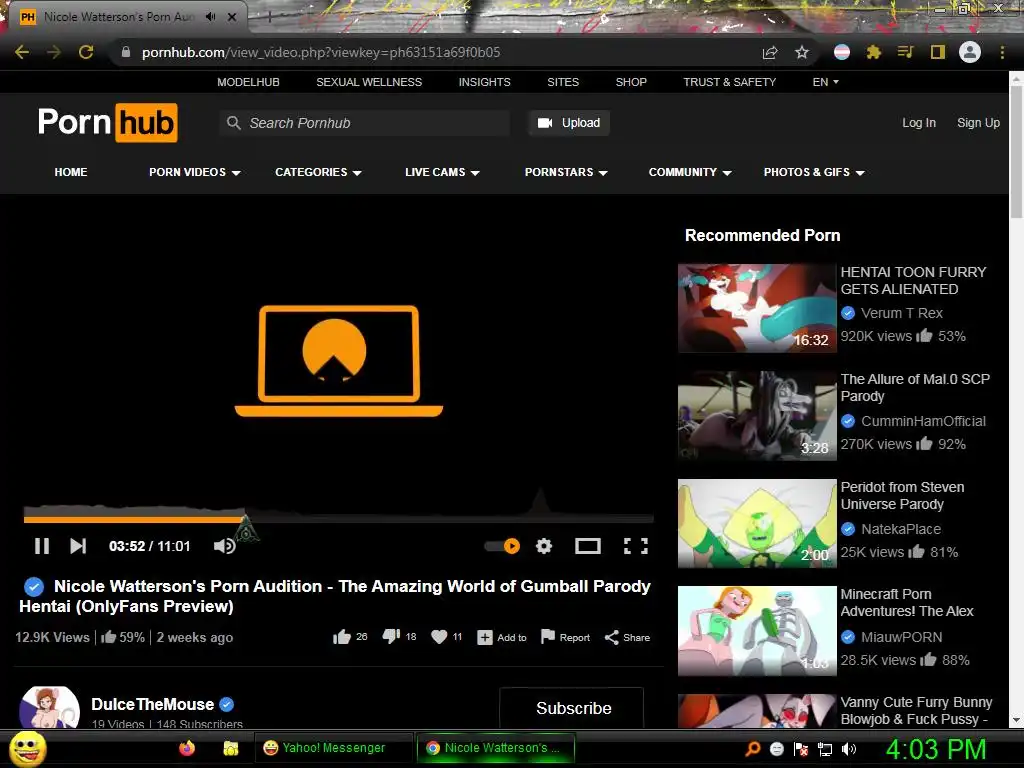The width and height of the screenshot is (1024, 768).
Task: Go back with the browser back arrow
Action: [x=22, y=52]
